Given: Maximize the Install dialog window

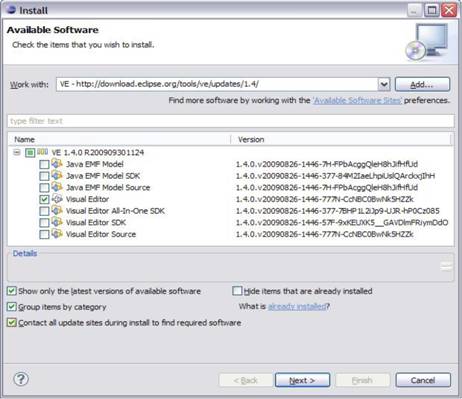Looking at the screenshot, I should coord(432,10).
